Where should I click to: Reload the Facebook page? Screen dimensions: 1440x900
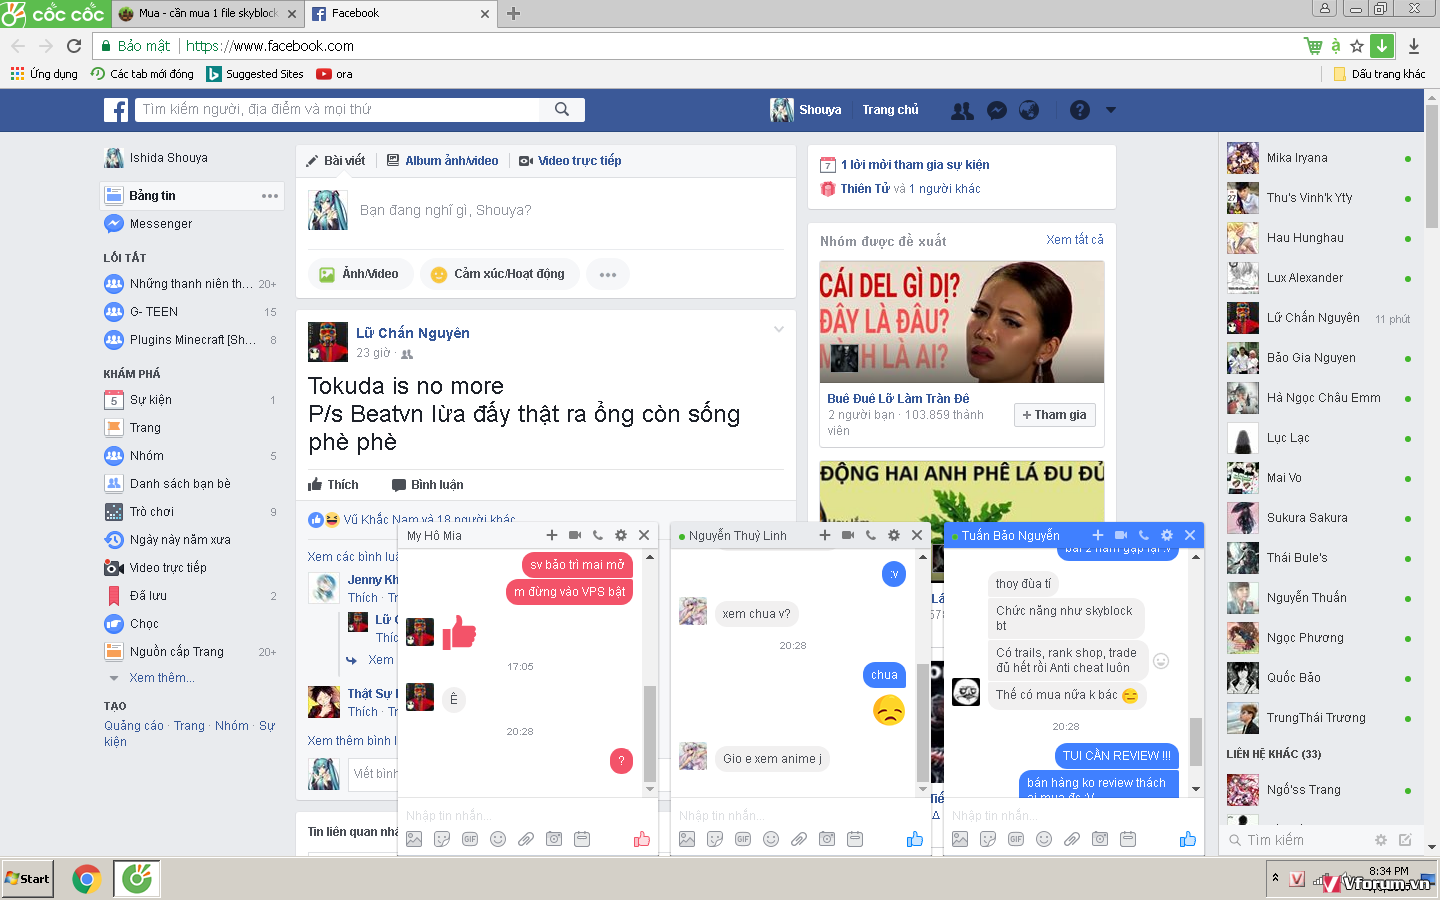(74, 46)
